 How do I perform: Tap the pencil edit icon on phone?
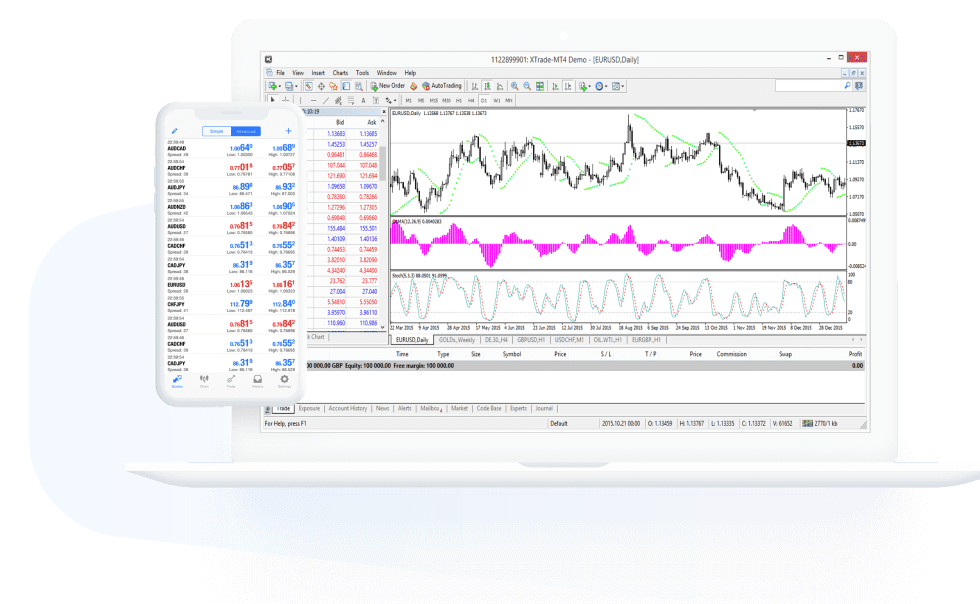[174, 131]
